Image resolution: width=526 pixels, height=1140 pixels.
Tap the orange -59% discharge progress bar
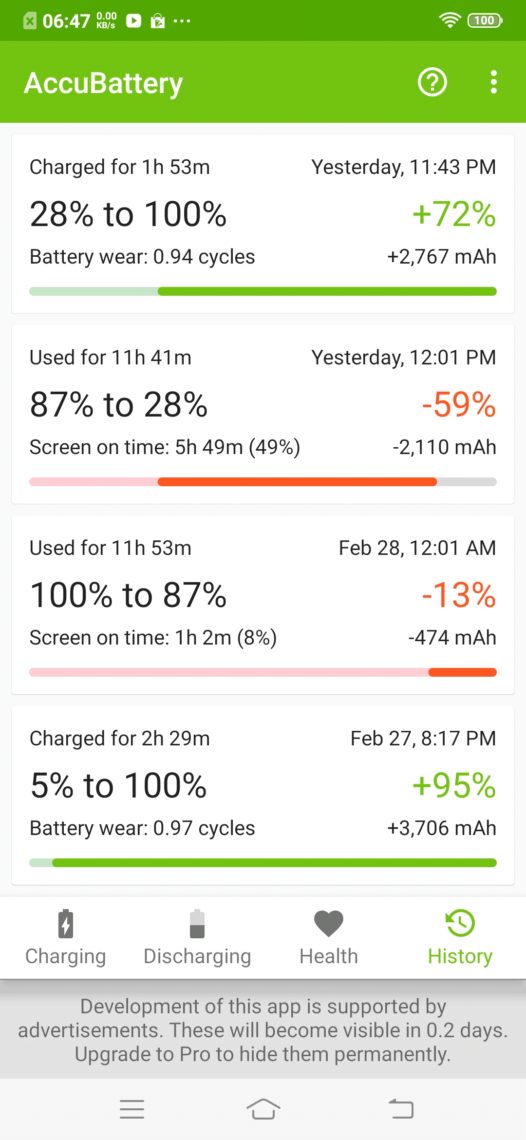click(297, 482)
